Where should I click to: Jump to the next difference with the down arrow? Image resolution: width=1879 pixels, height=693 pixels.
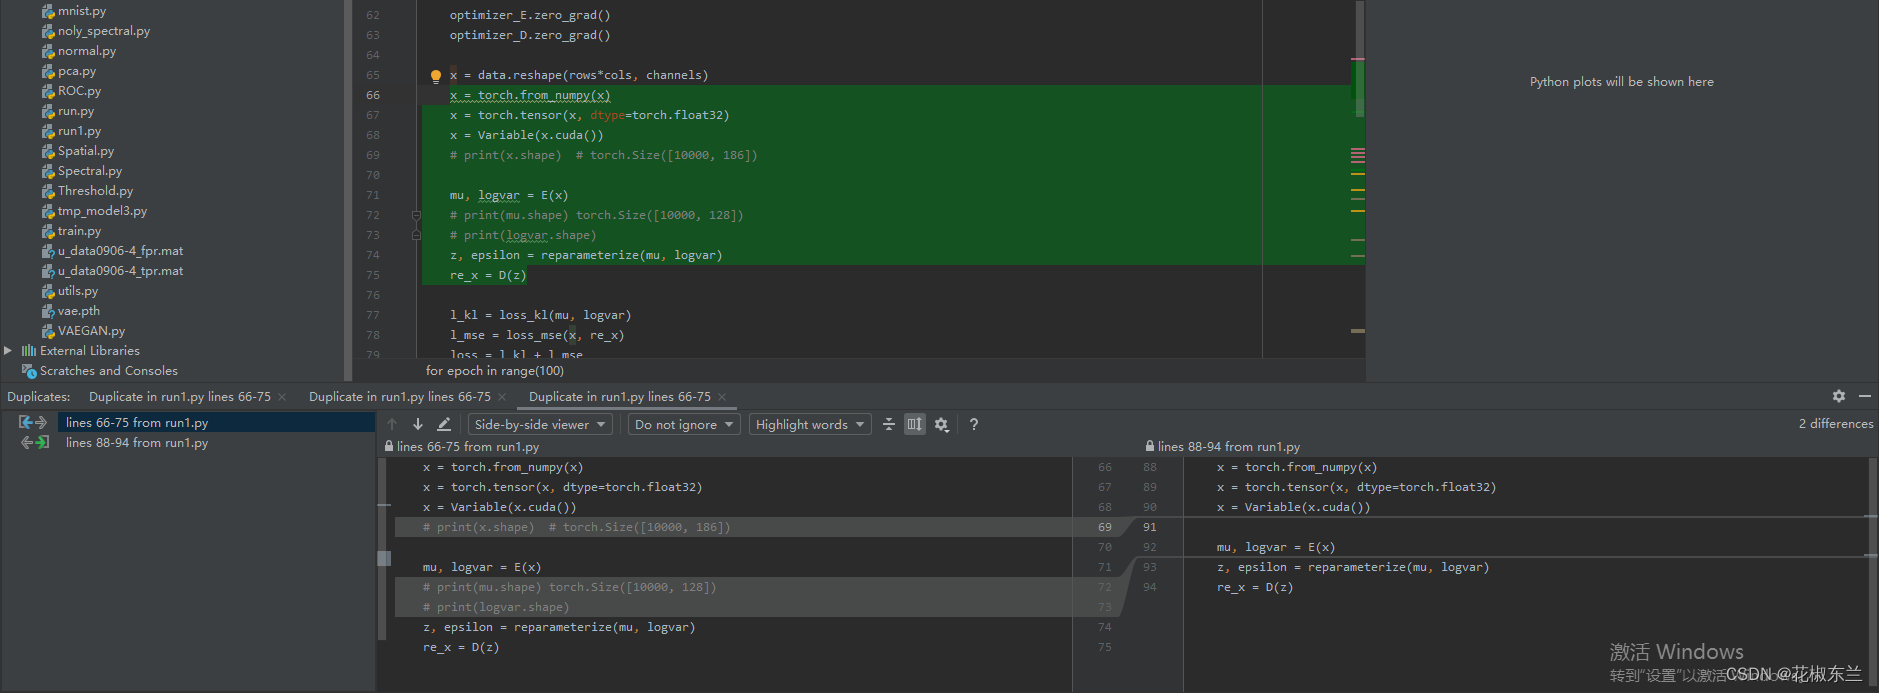(x=418, y=424)
